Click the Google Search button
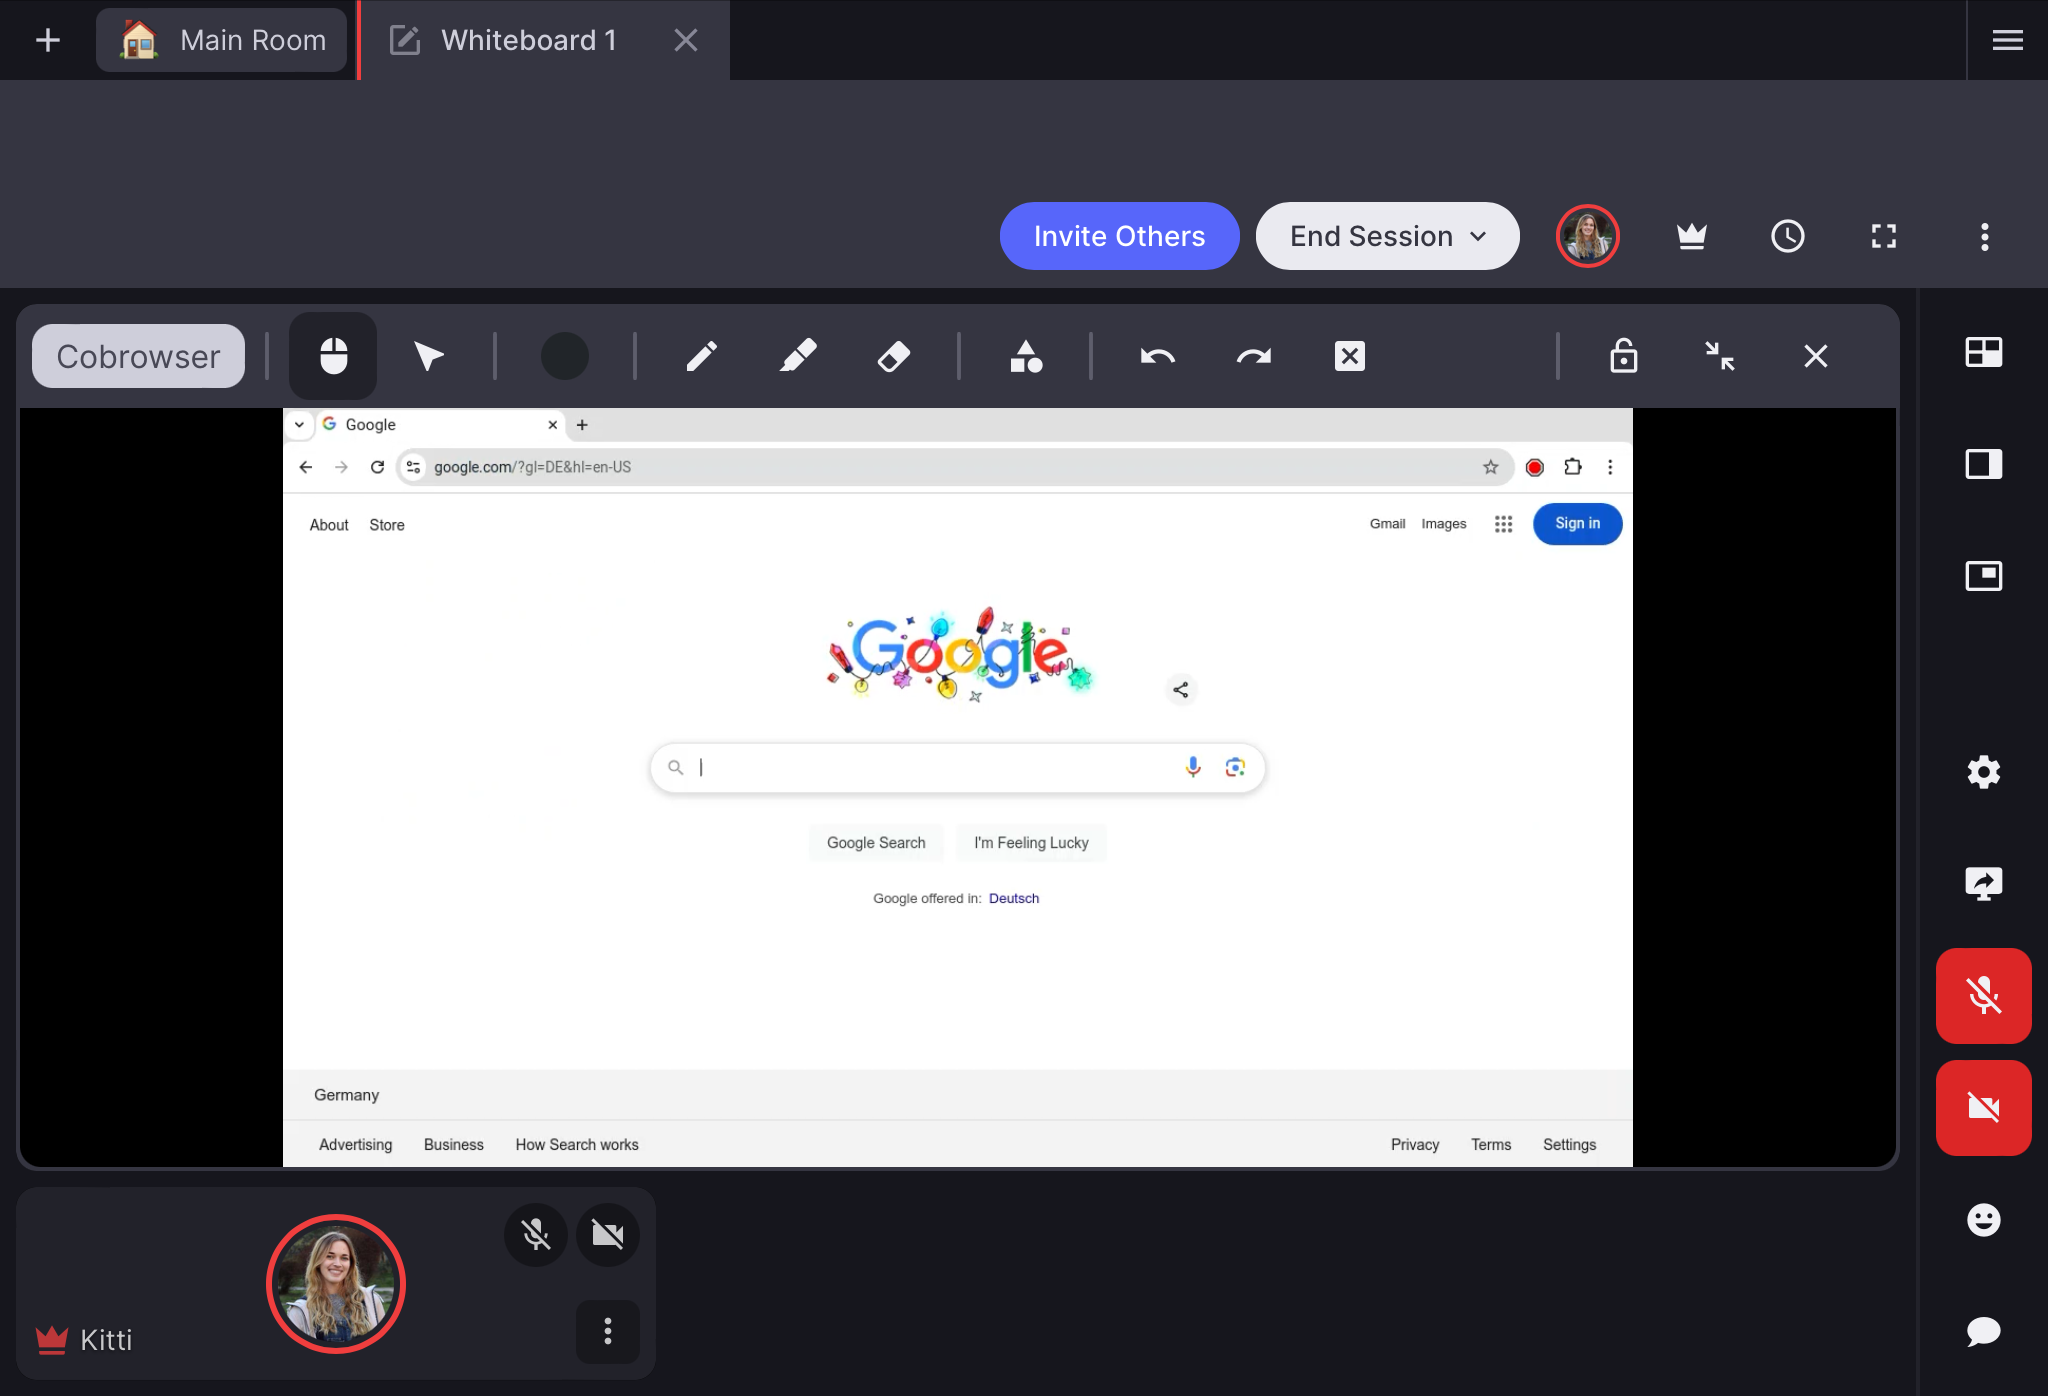Screen dimensions: 2048x1396 point(876,843)
